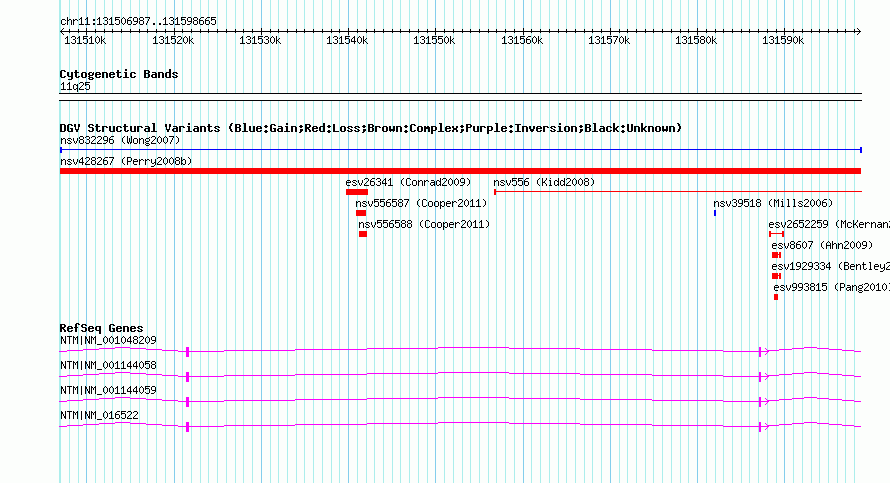Viewport: 890px width, 483px height.
Task: Click the small blue nsv39518 gain marker
Action: click(x=715, y=213)
